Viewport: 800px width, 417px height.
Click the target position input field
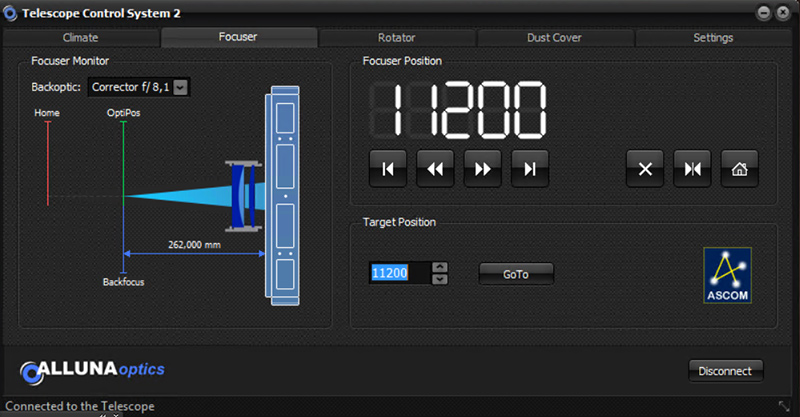coord(400,273)
